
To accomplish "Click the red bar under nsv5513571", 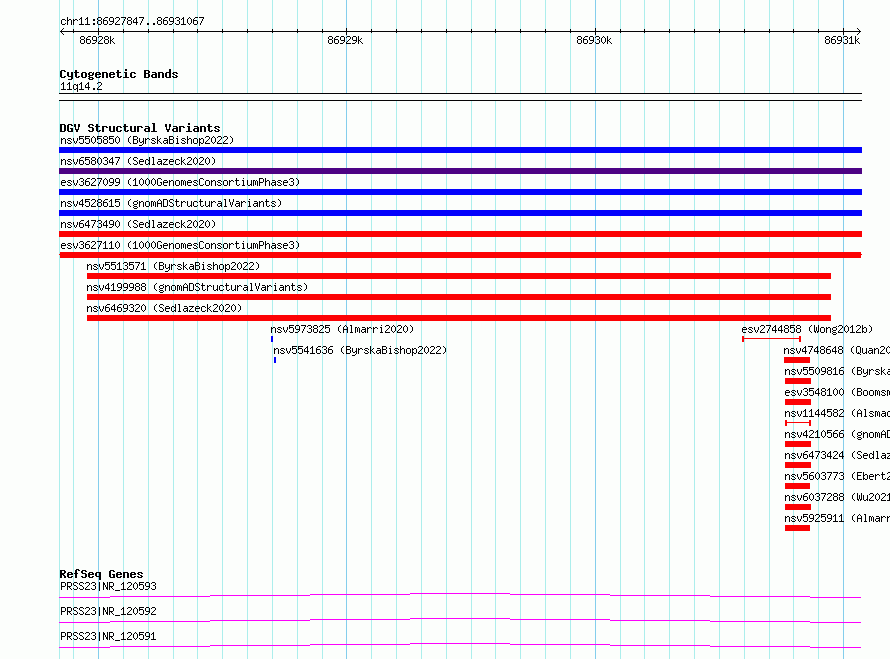I will tap(459, 276).
